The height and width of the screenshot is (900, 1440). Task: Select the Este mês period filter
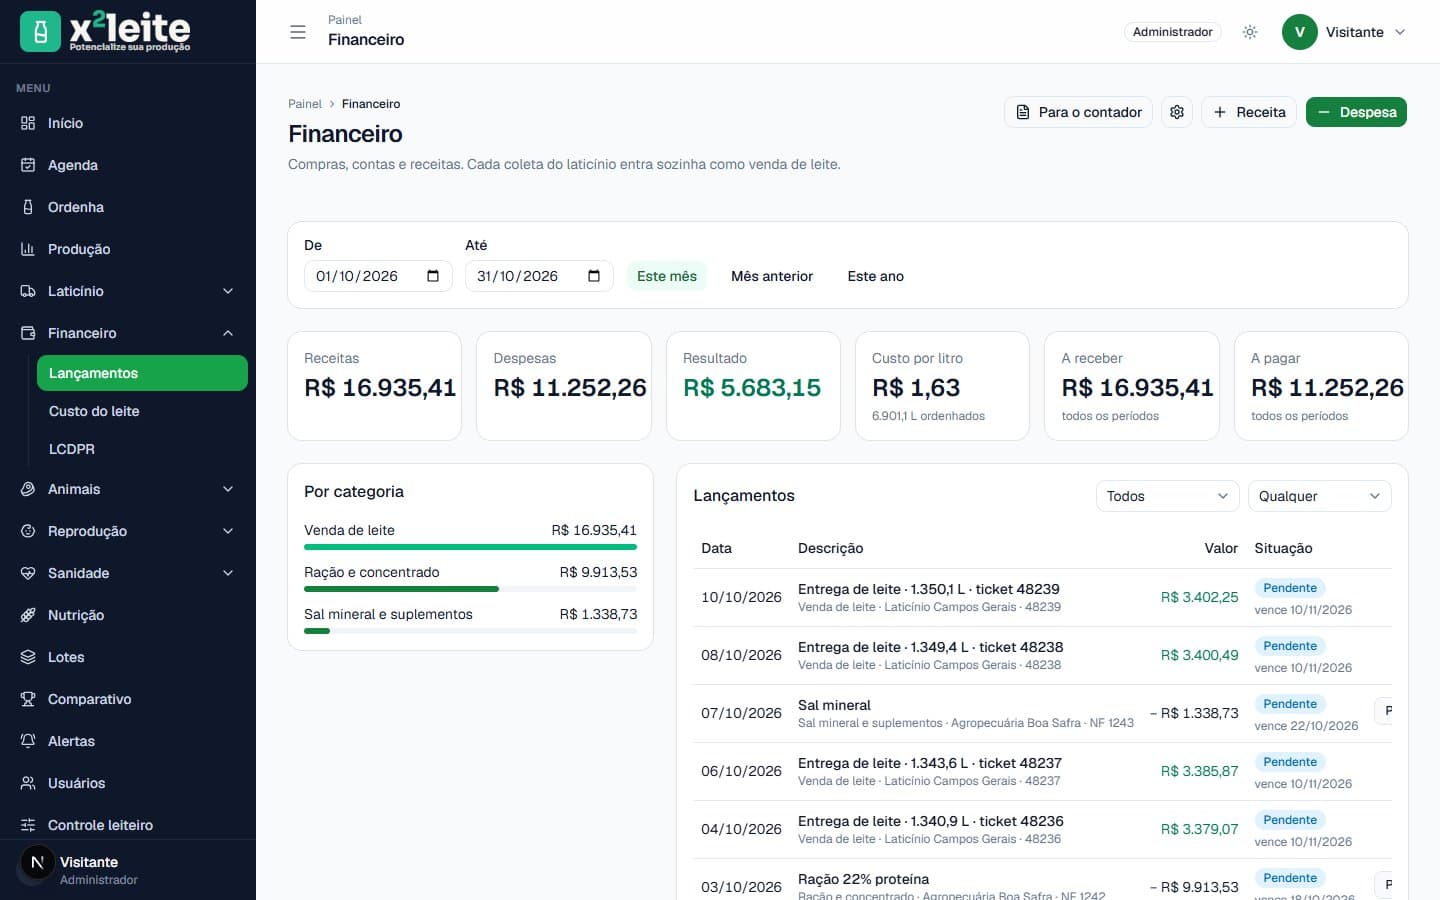(x=667, y=276)
